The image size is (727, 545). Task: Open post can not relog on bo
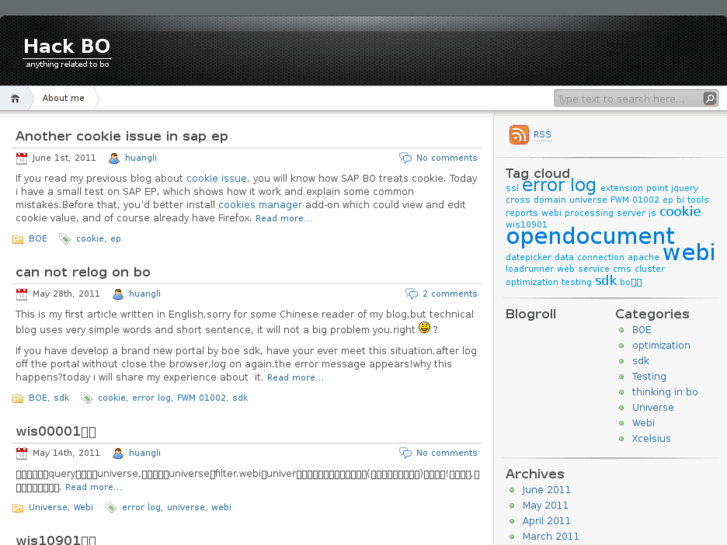click(x=83, y=272)
